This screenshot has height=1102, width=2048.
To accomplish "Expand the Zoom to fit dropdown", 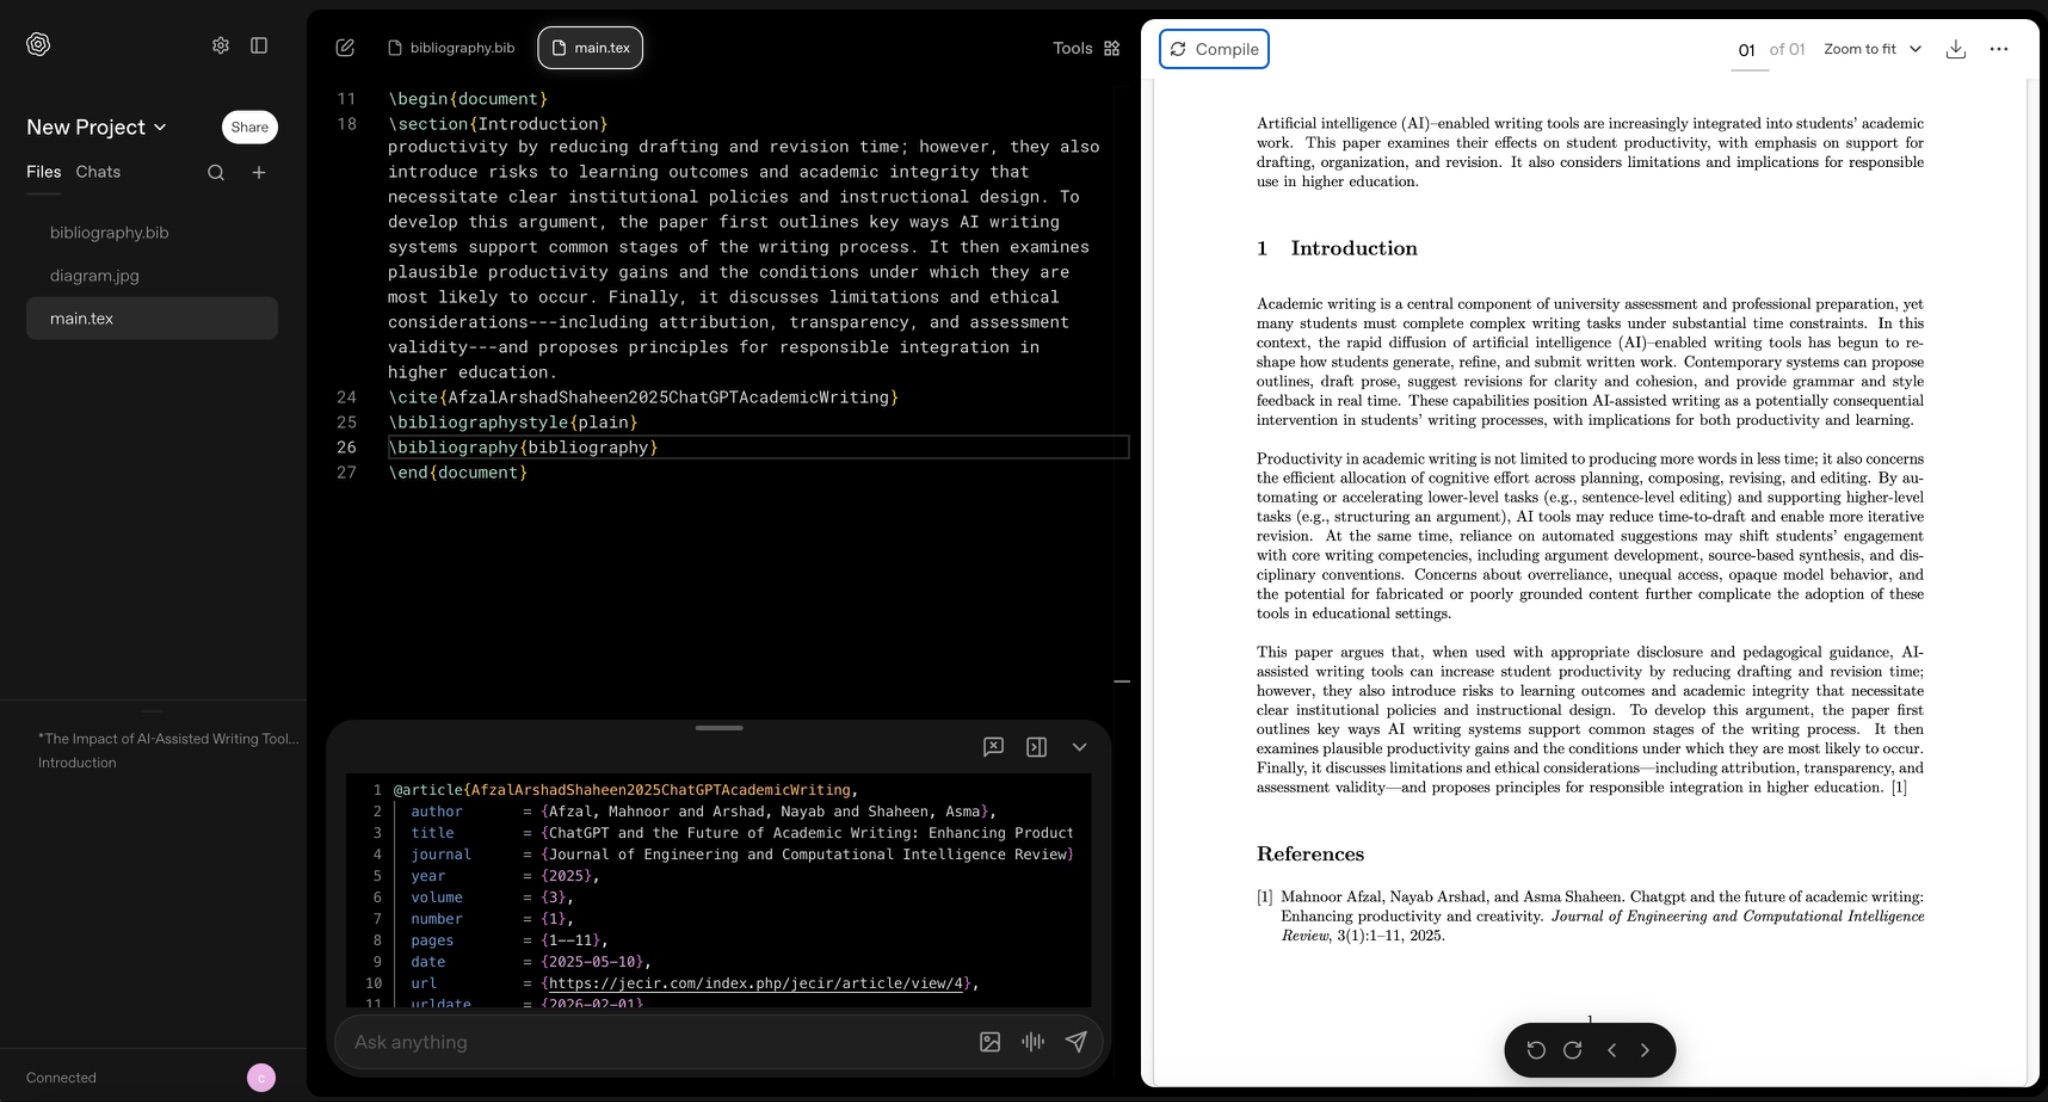I will (1872, 49).
